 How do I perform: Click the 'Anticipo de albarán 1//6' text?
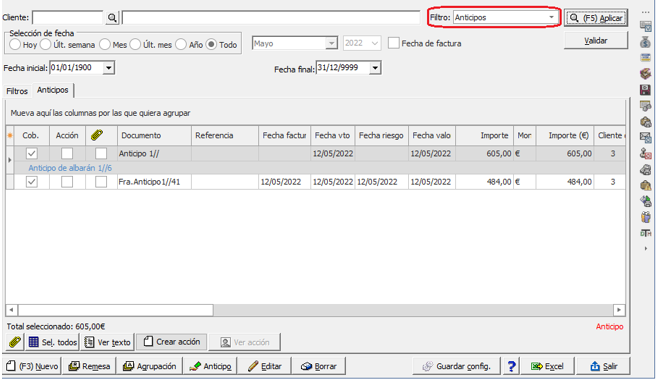[x=70, y=168]
